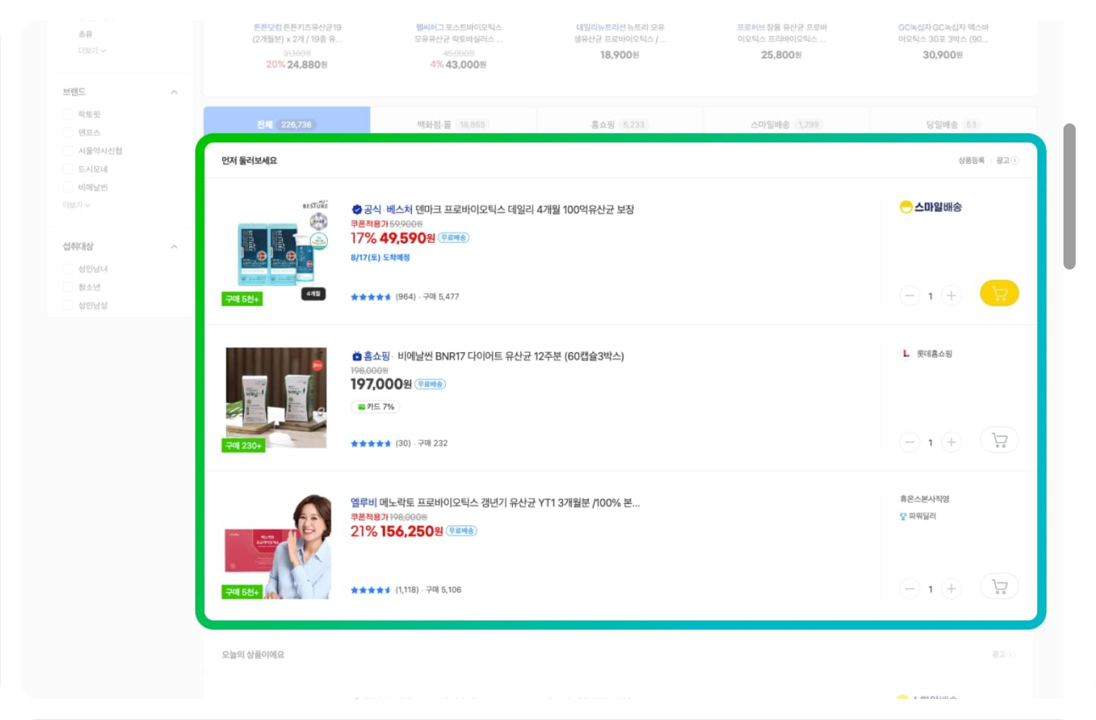Open 튼튼닷컴 튼튼키즈유산균19 product link
Image resolution: width=1096 pixels, height=720 pixels.
(297, 33)
